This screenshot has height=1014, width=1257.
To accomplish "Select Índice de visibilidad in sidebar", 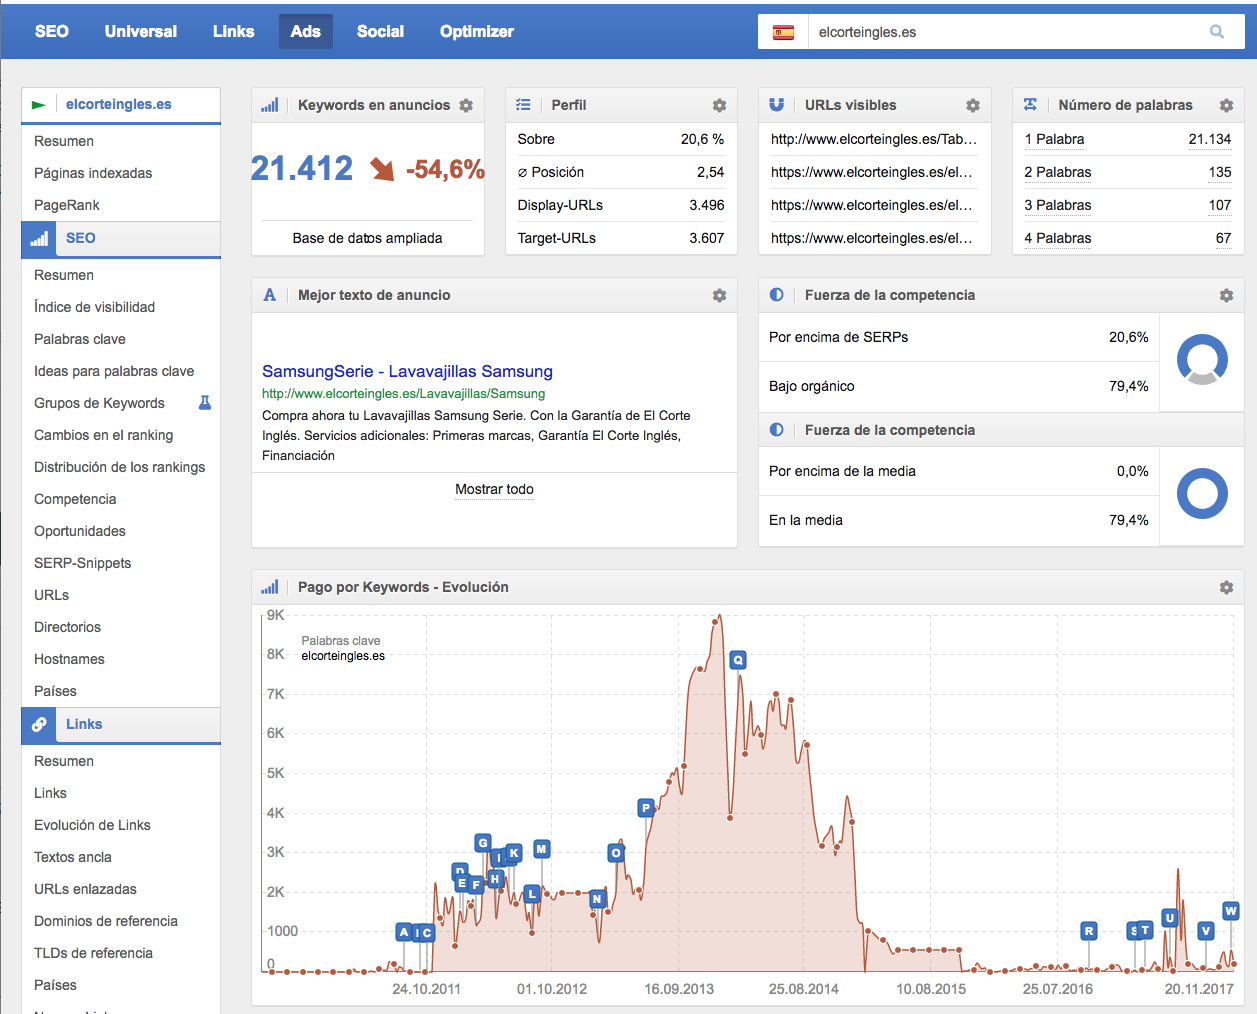I will click(x=94, y=307).
